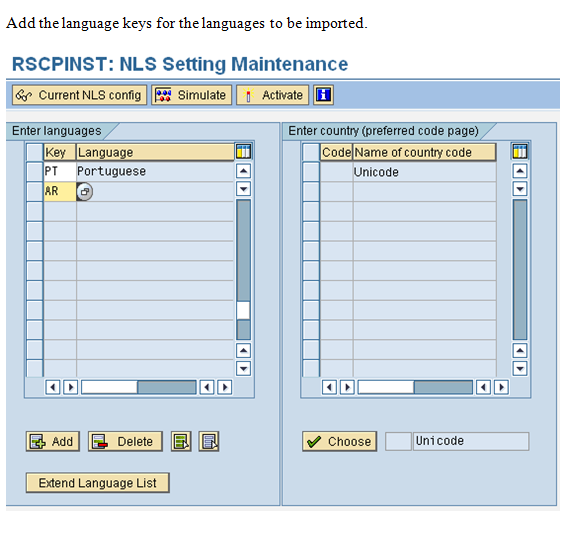Viewport: 580px width, 538px height.
Task: Click the Choose button
Action: coord(340,441)
